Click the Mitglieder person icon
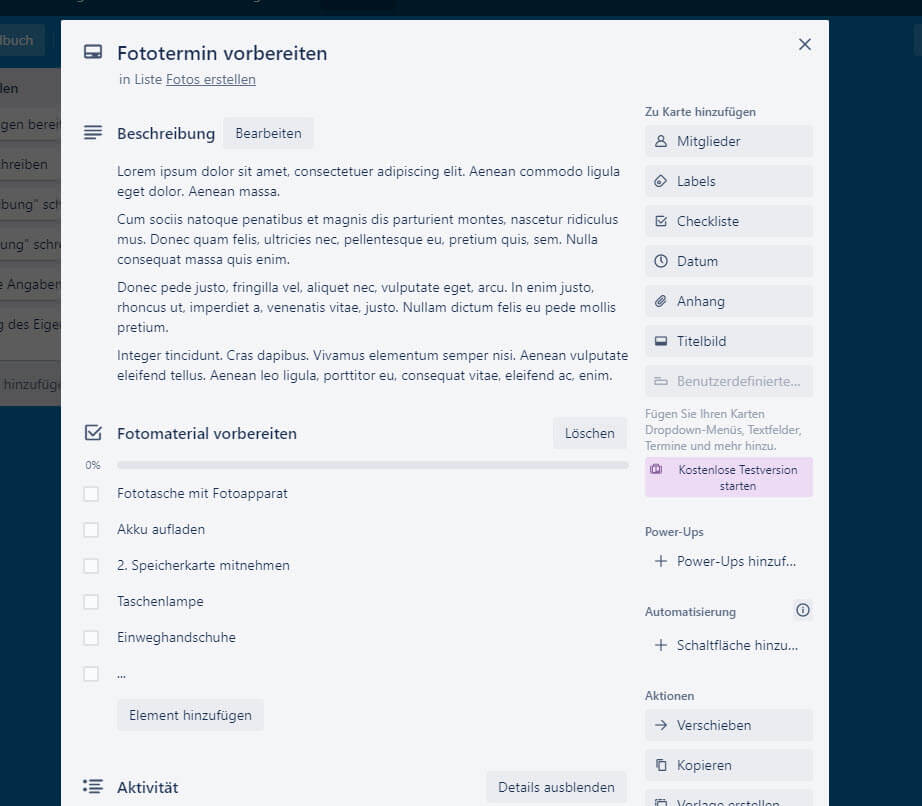922x806 pixels. tap(660, 141)
